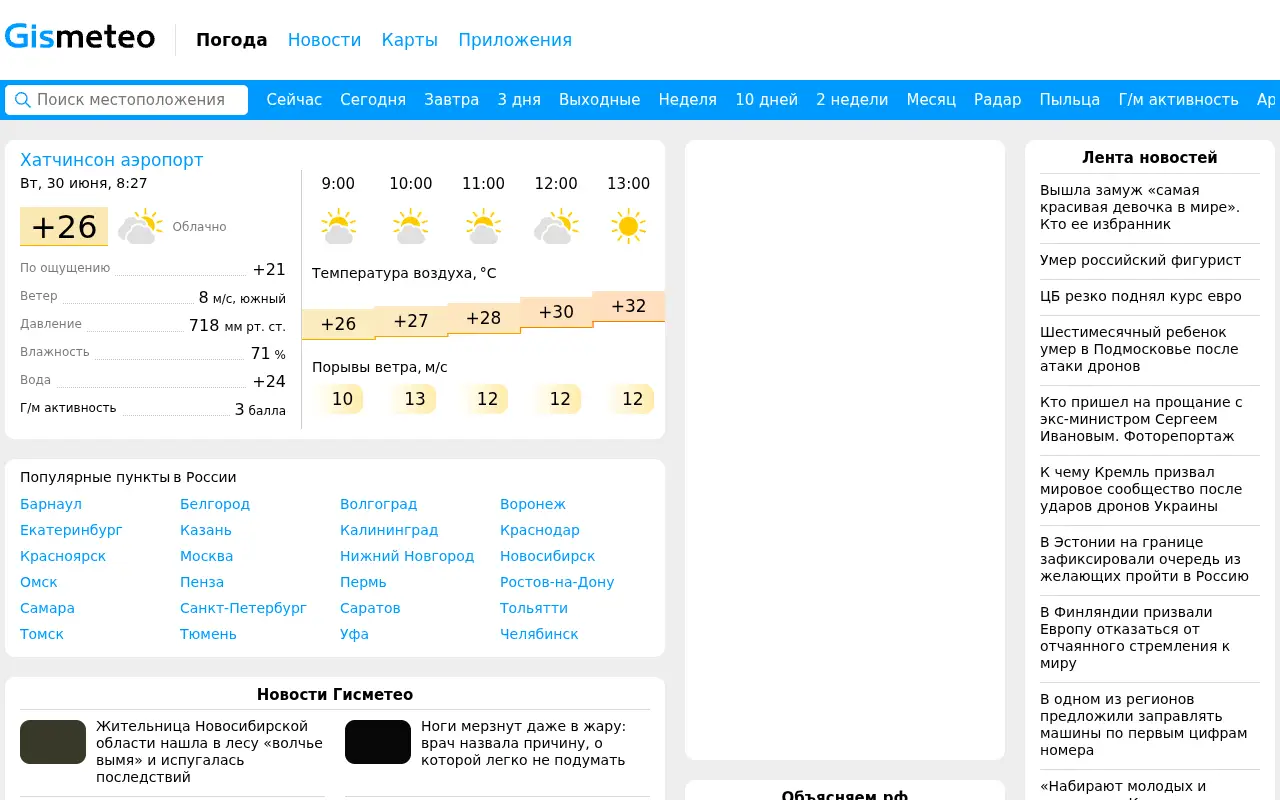Open the Неделя forecast tab

(688, 100)
